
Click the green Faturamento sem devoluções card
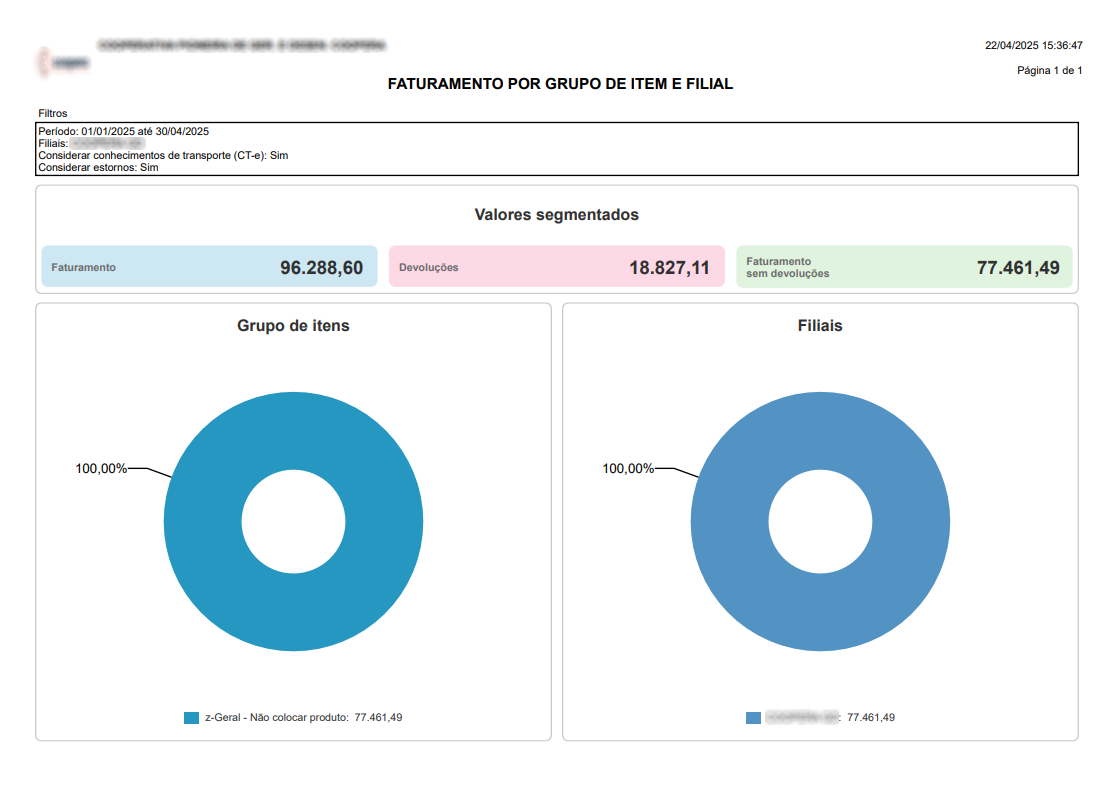pyautogui.click(x=904, y=267)
